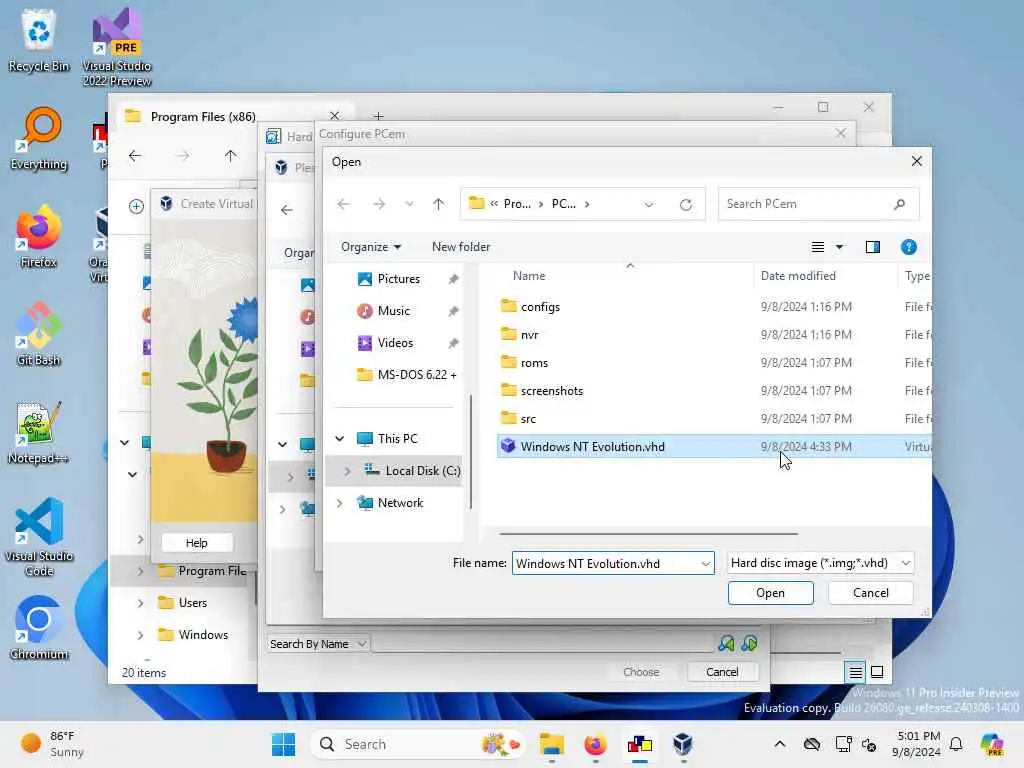Open the notifications bell in system tray
1024x768 pixels.
point(956,744)
